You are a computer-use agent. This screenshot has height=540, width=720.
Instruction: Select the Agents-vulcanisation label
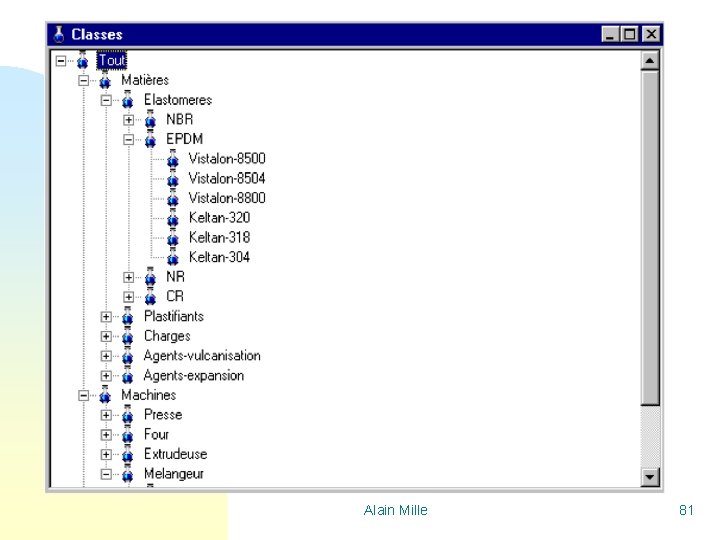click(202, 356)
